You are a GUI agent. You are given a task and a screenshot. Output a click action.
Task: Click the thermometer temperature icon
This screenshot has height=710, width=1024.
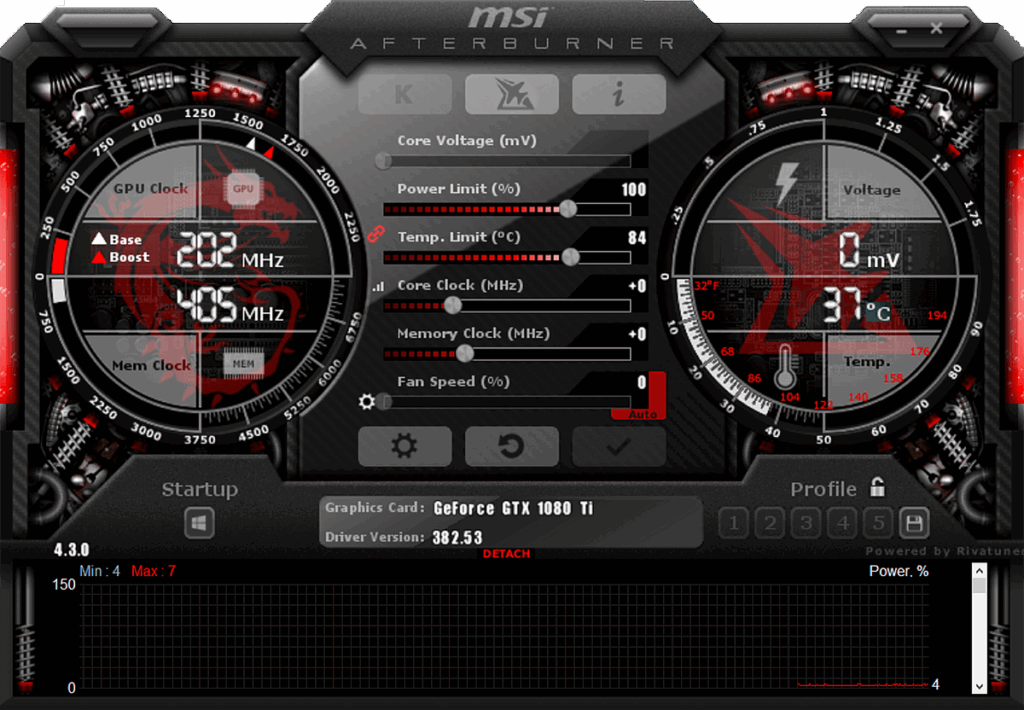tap(785, 368)
